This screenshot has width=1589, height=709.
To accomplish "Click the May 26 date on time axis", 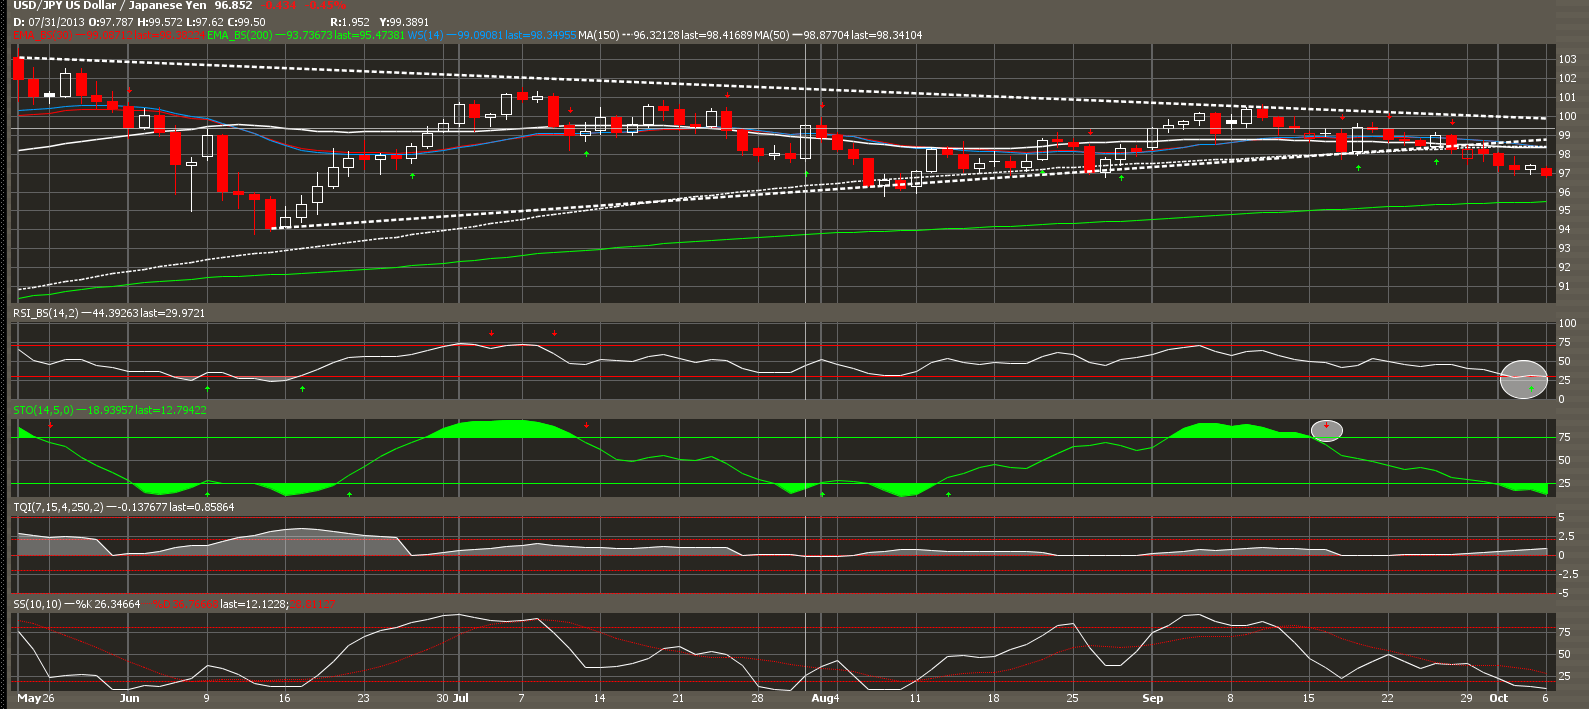I will 36,698.
